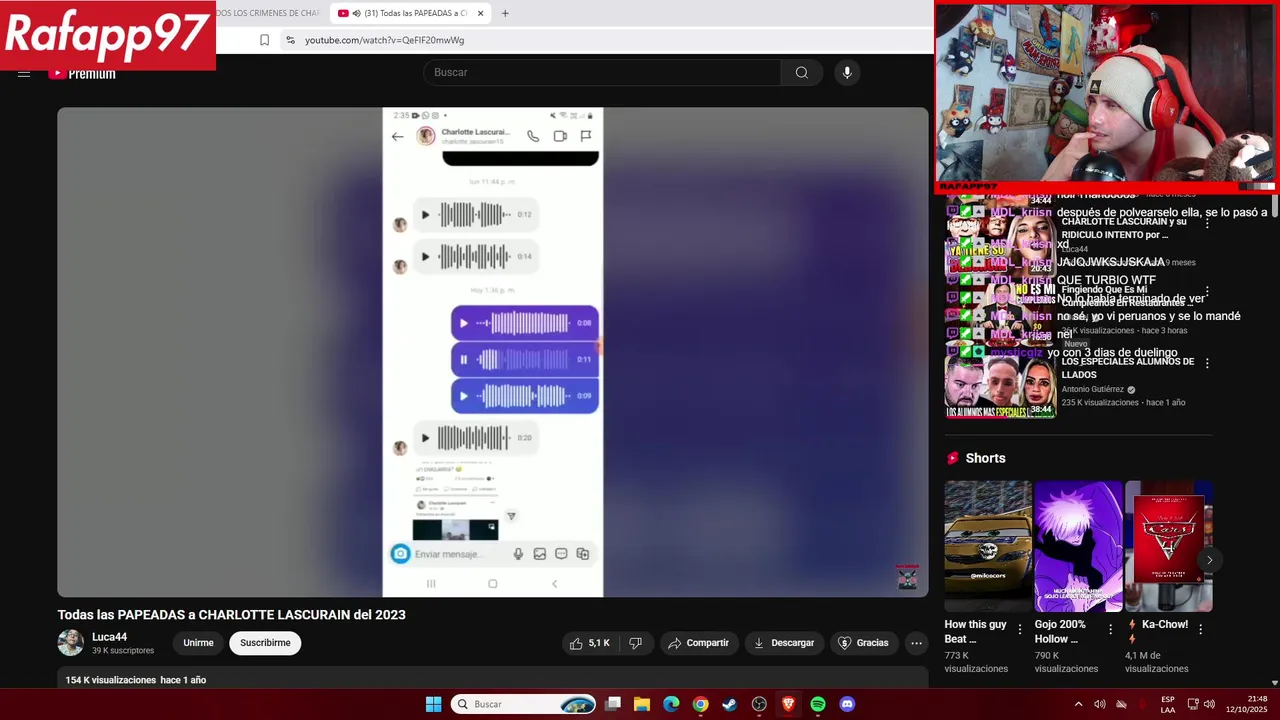This screenshot has width=1280, height=720.
Task: Pause the video by clicking the player
Action: pos(492,352)
